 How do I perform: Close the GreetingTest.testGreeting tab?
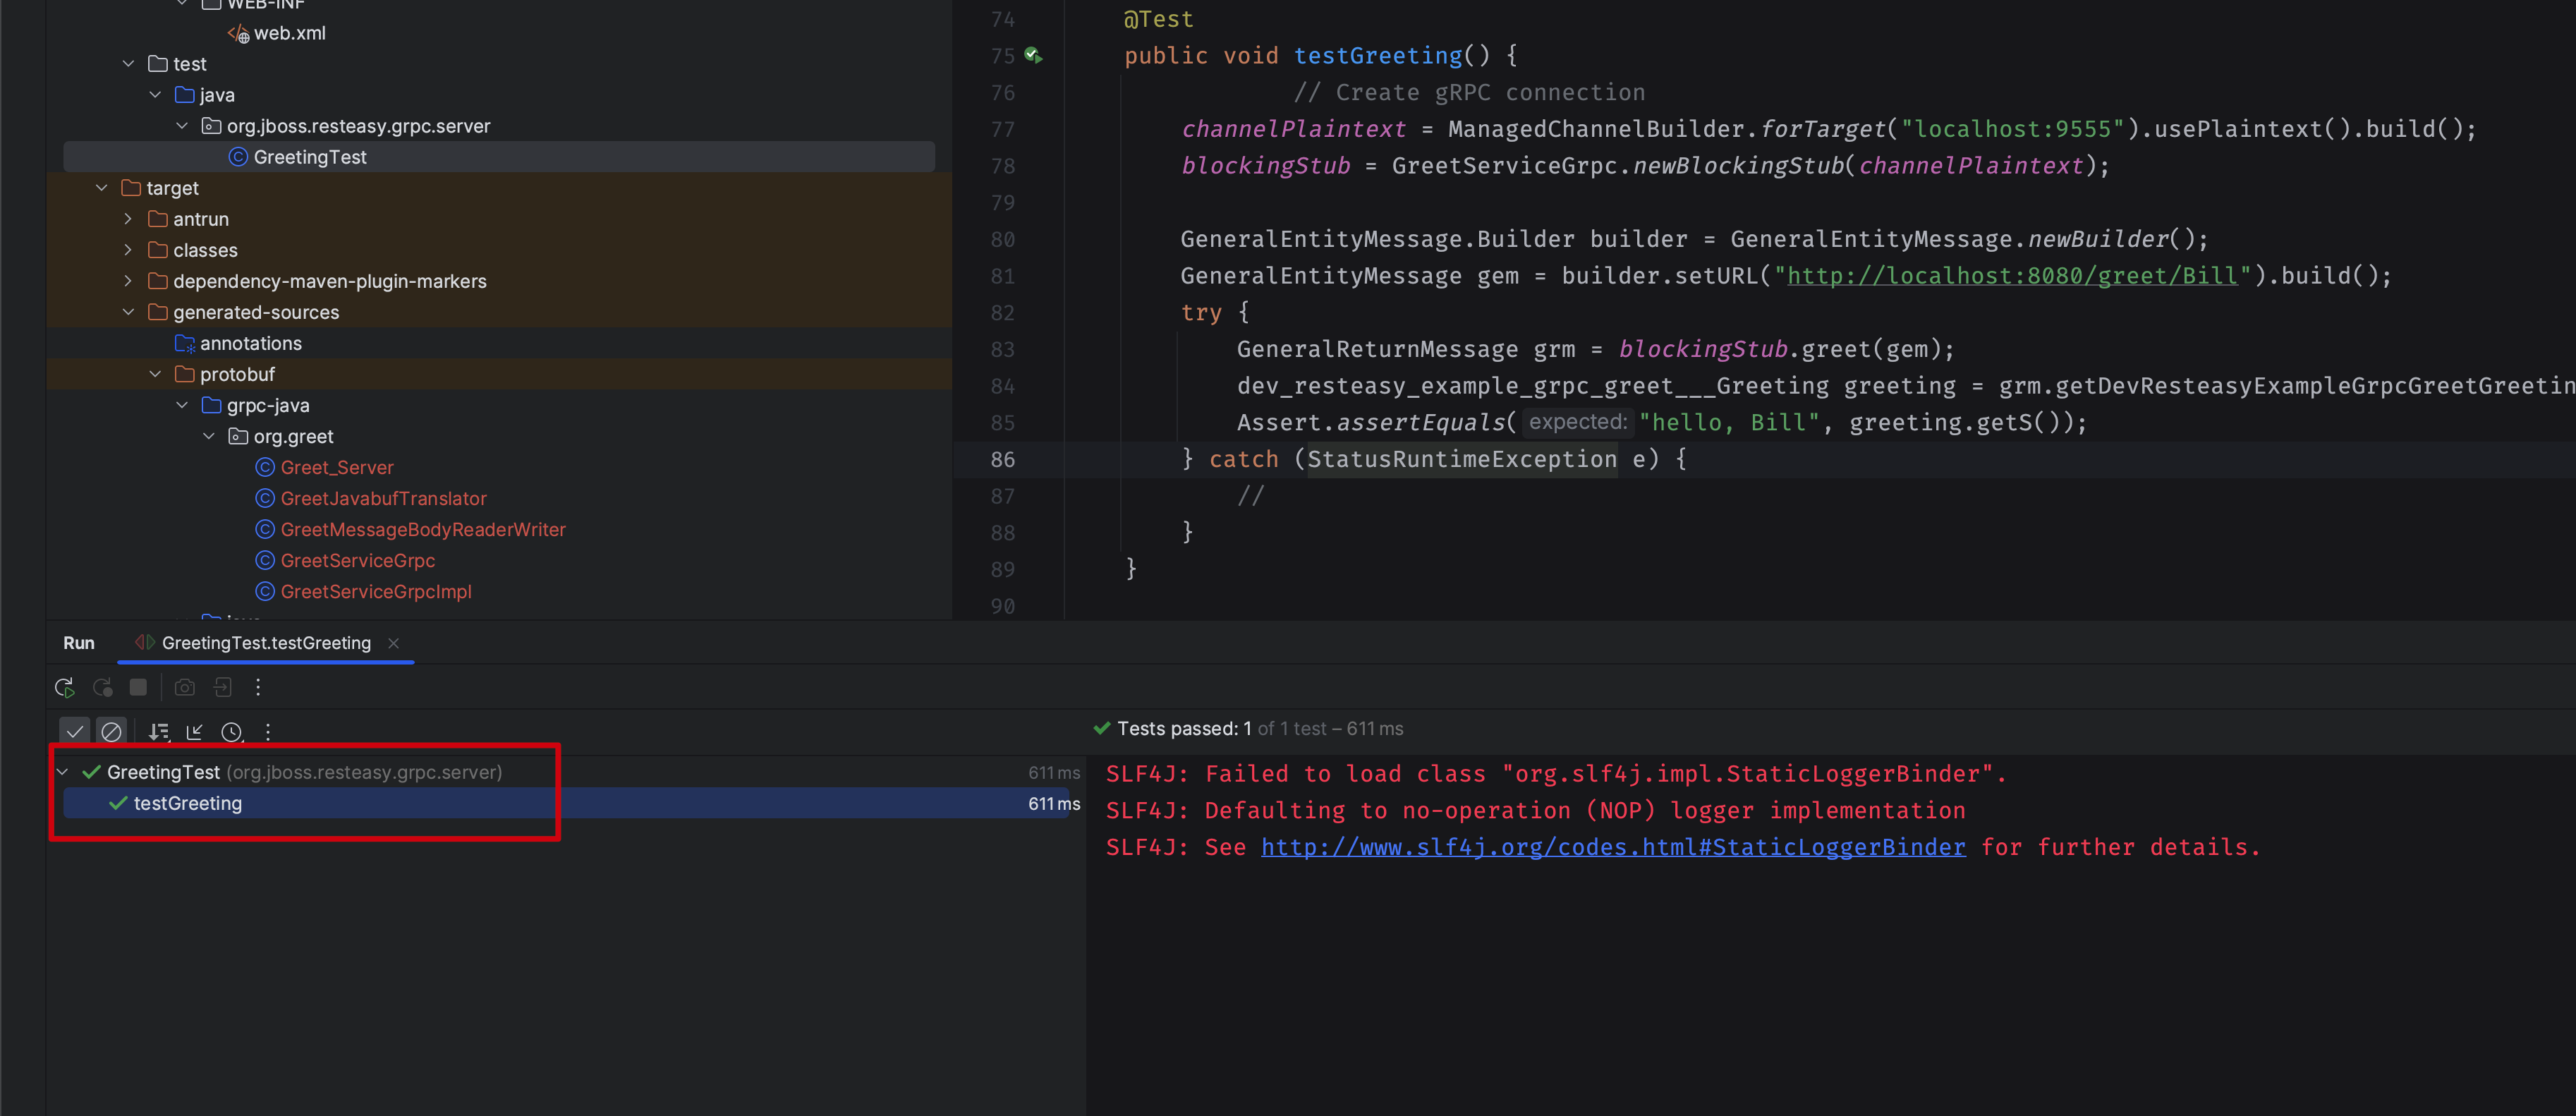click(393, 643)
